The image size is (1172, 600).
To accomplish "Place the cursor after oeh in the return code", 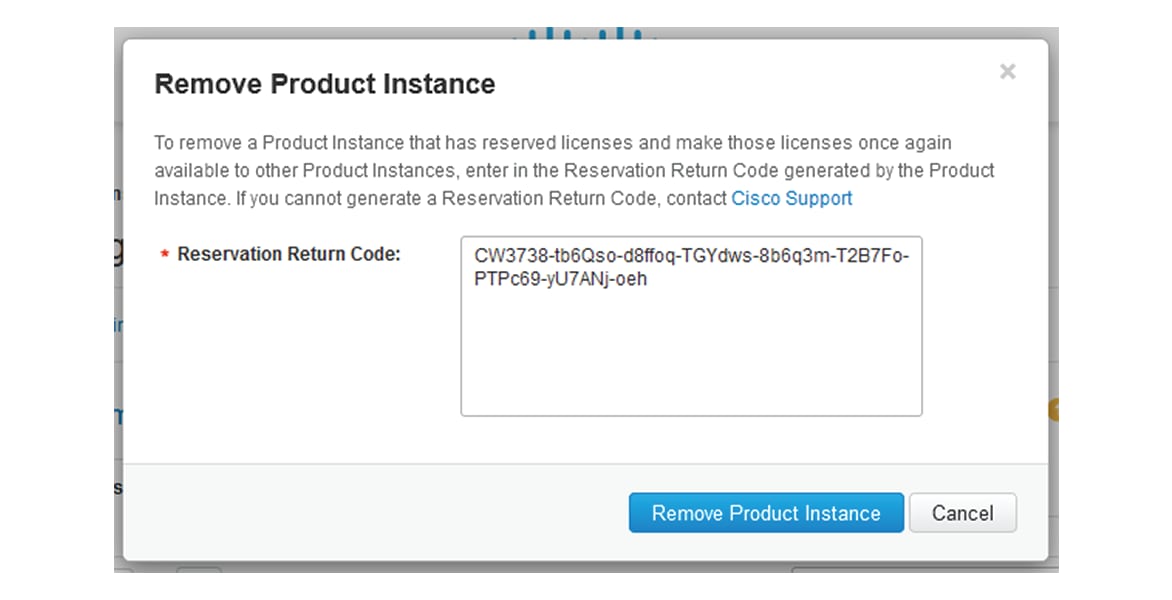I will 648,279.
